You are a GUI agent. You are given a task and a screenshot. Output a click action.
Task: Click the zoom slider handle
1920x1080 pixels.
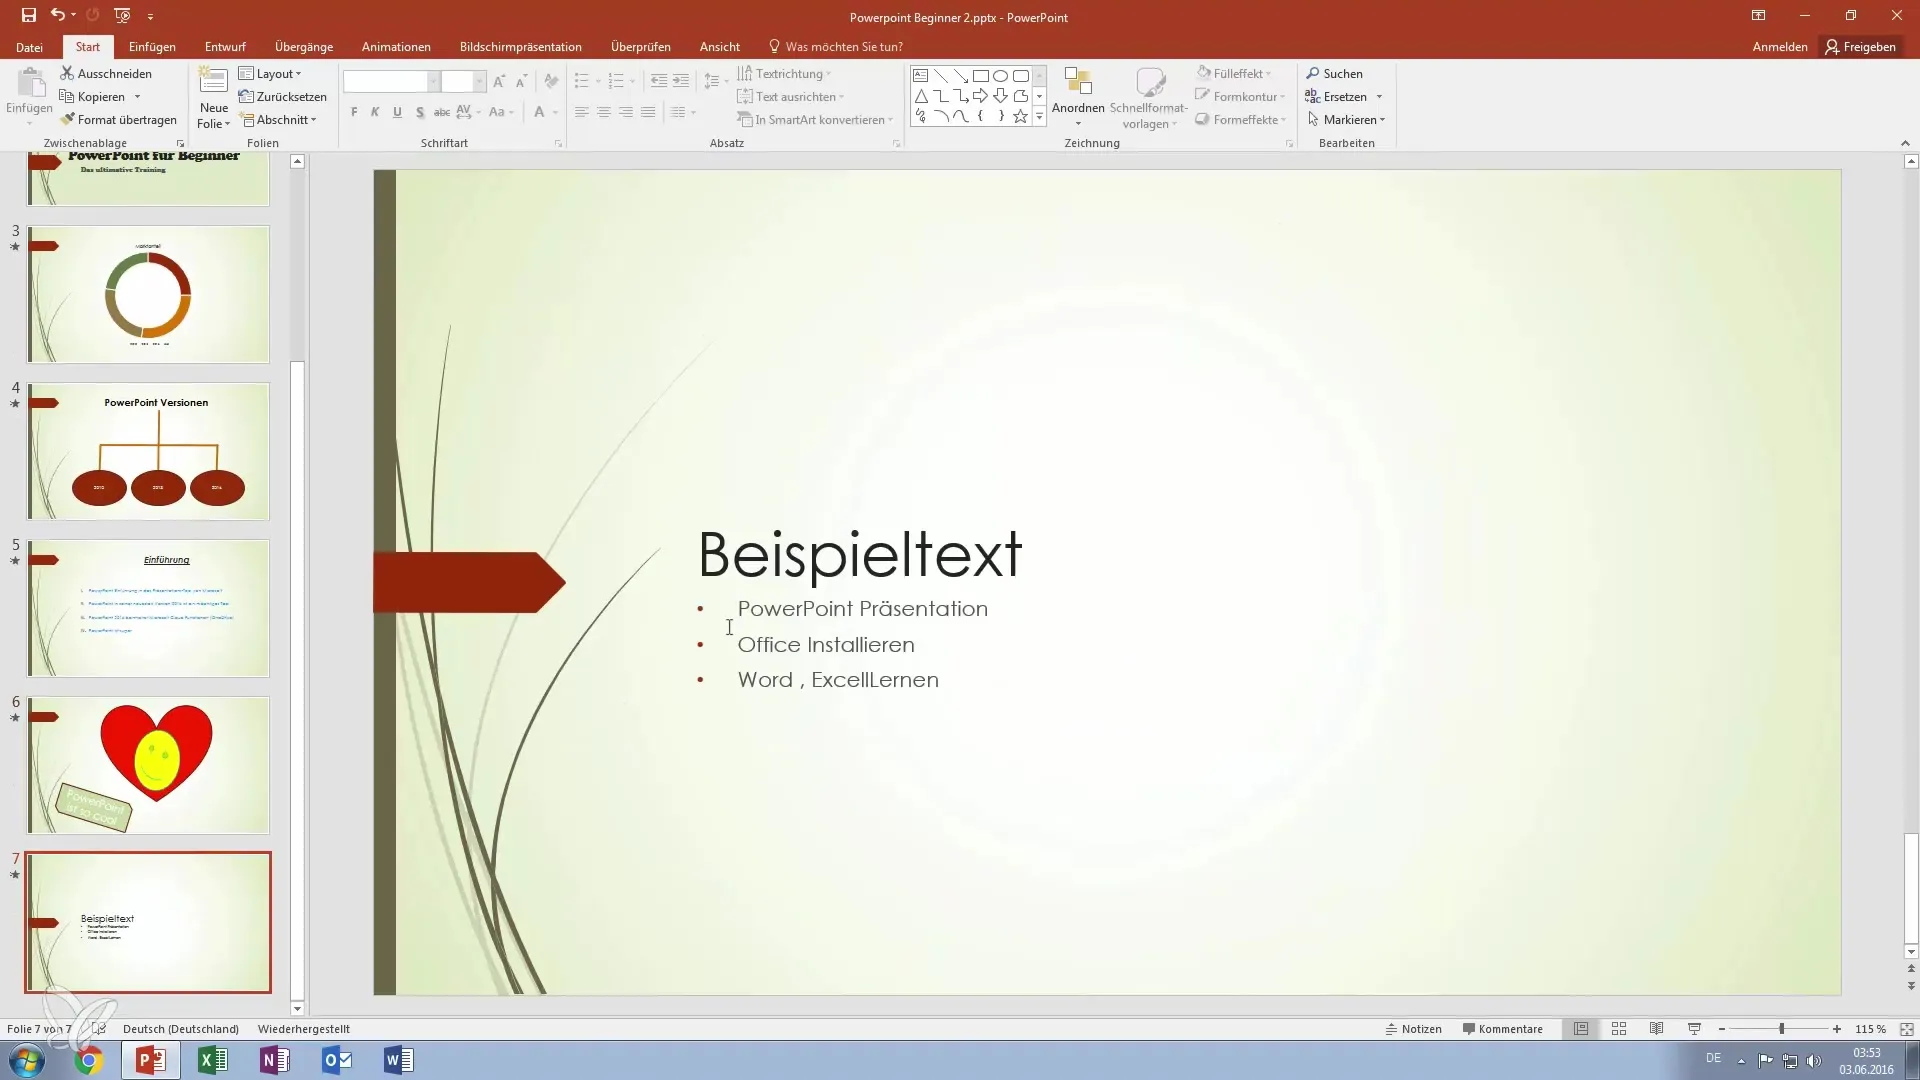click(1781, 1029)
